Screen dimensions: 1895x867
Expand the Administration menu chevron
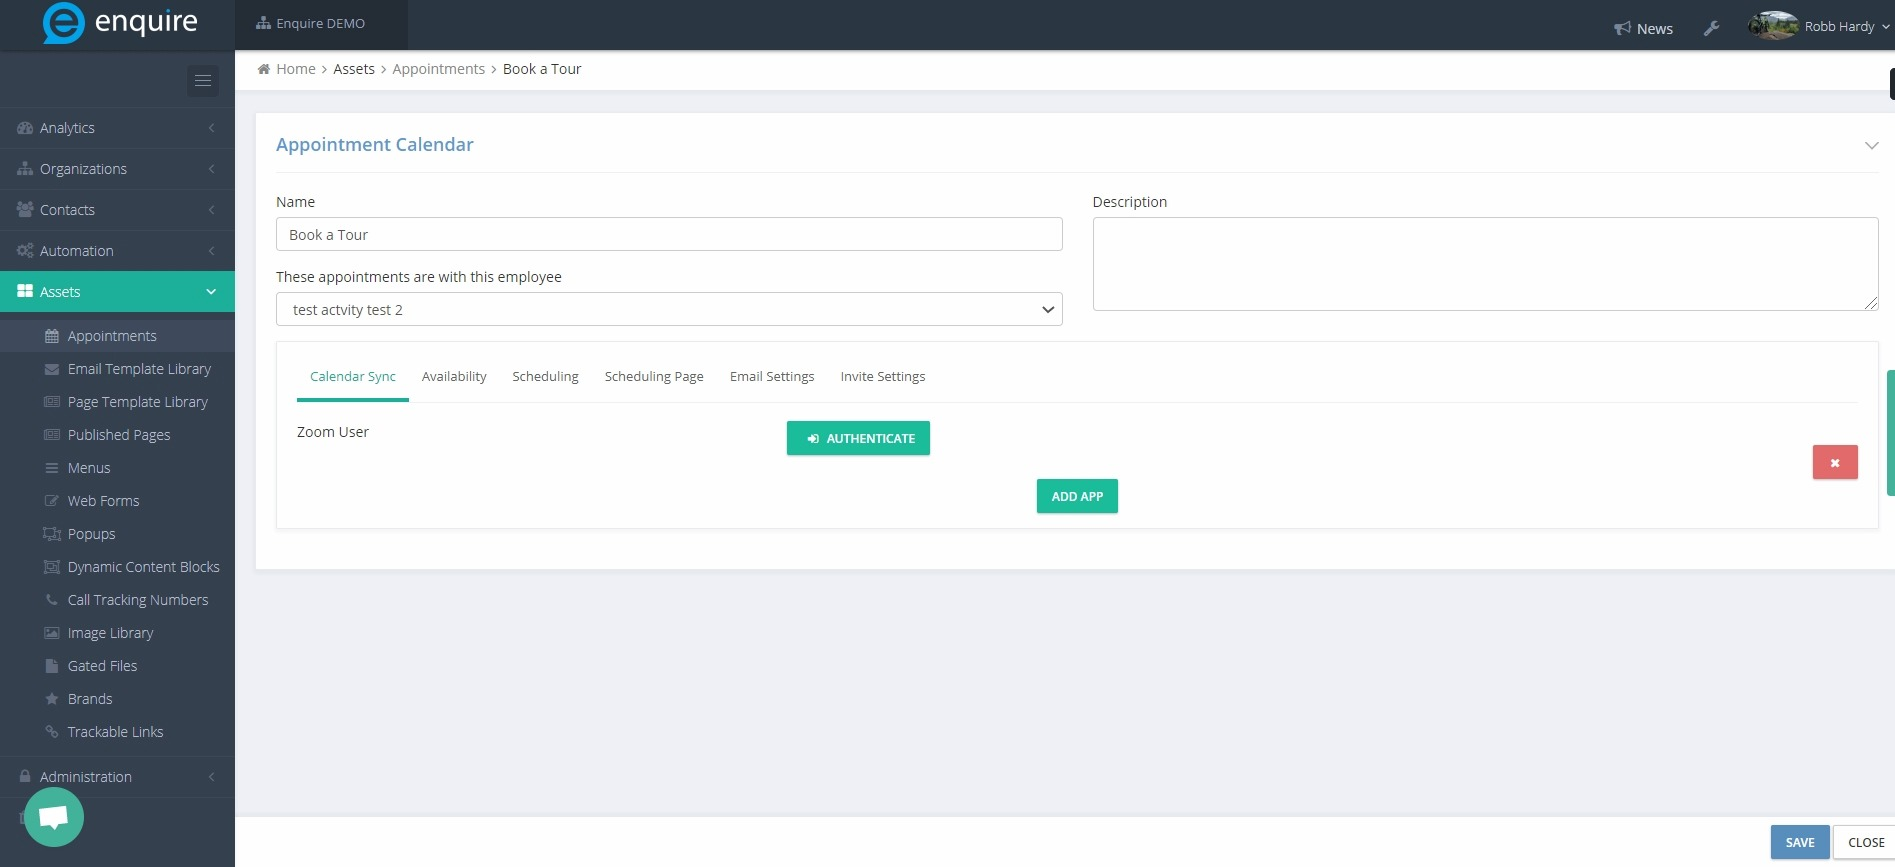(x=211, y=777)
